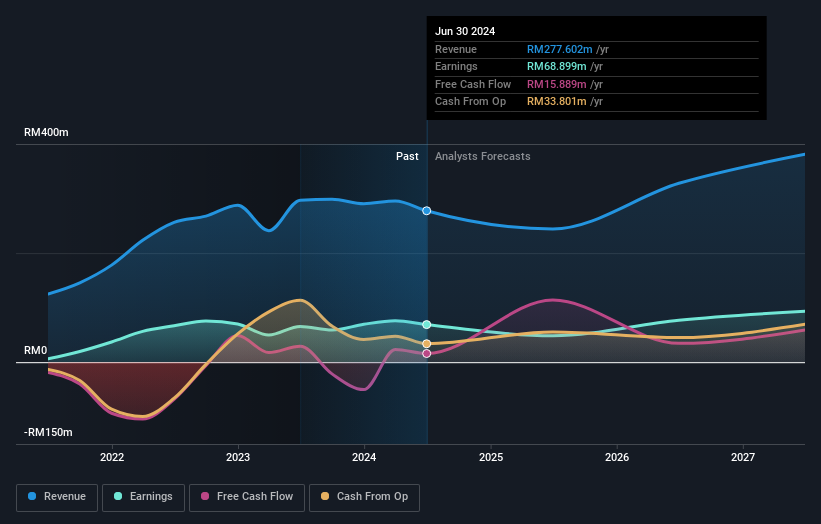Toggle the Revenue legend button
Screen dimensions: 821x524
click(57, 497)
